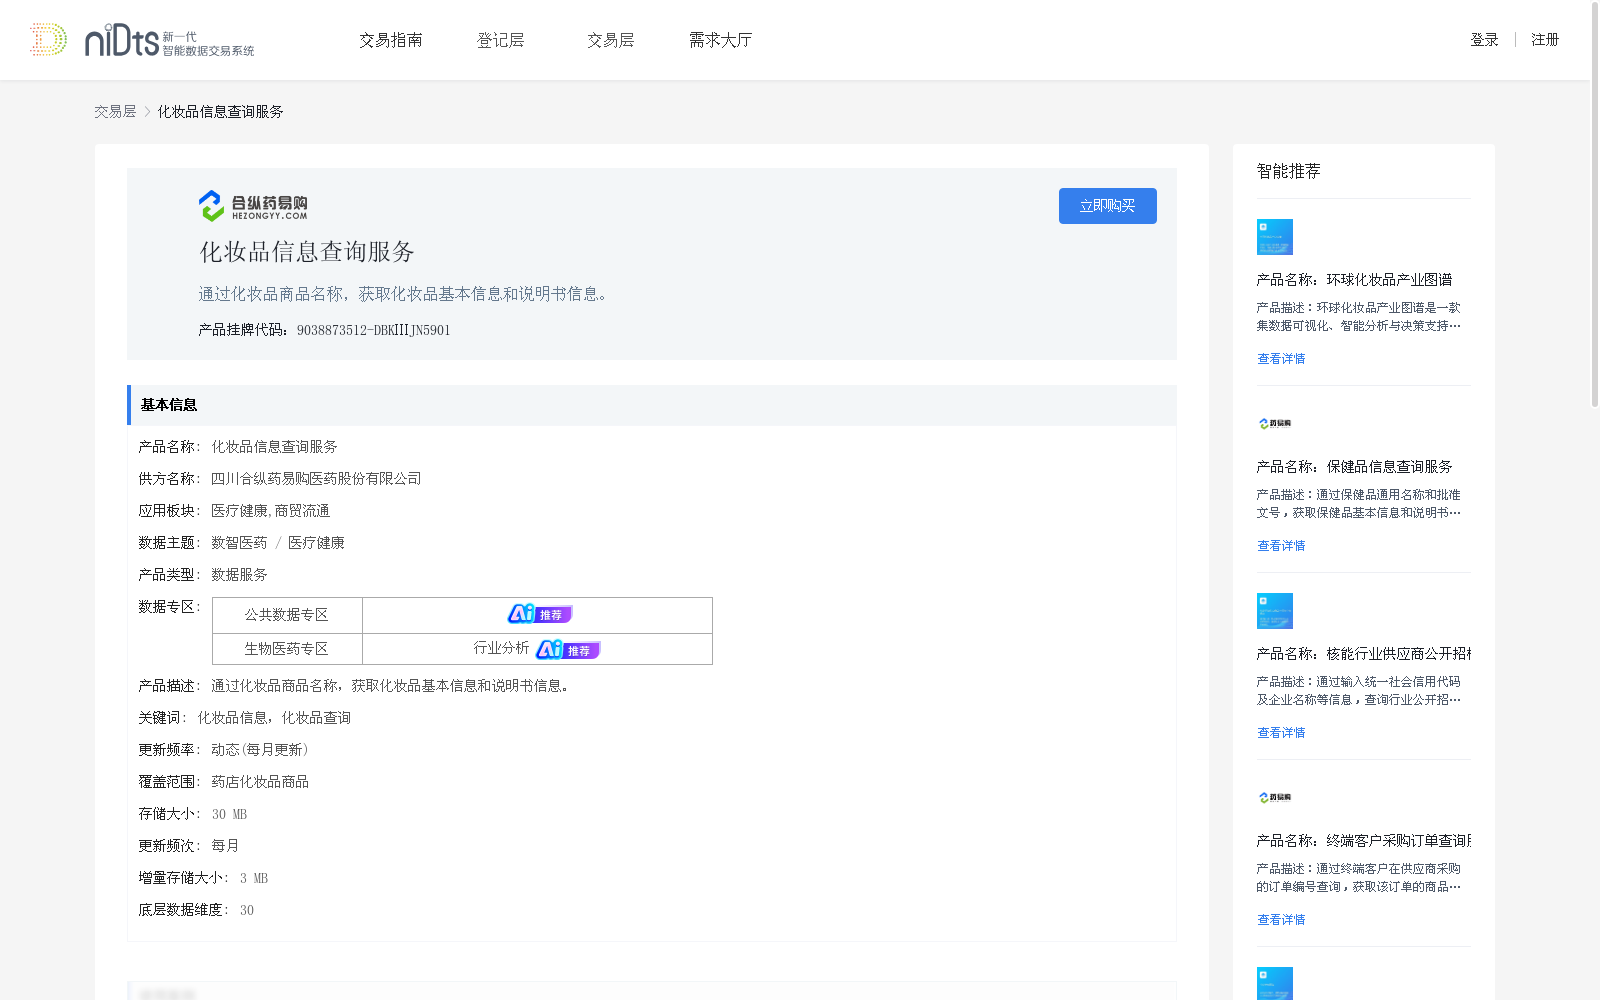The height and width of the screenshot is (1000, 1600).
Task: Click the 生物医药专区 table cell
Action: coord(287,649)
